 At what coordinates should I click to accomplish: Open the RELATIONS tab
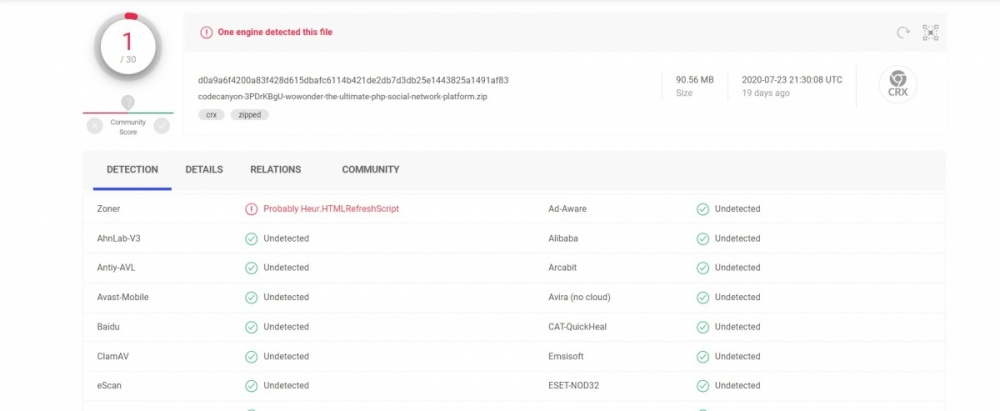[276, 170]
